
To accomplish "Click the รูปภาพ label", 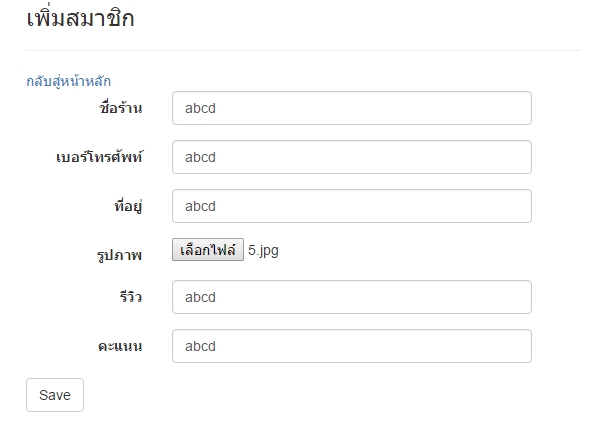I will tap(119, 256).
